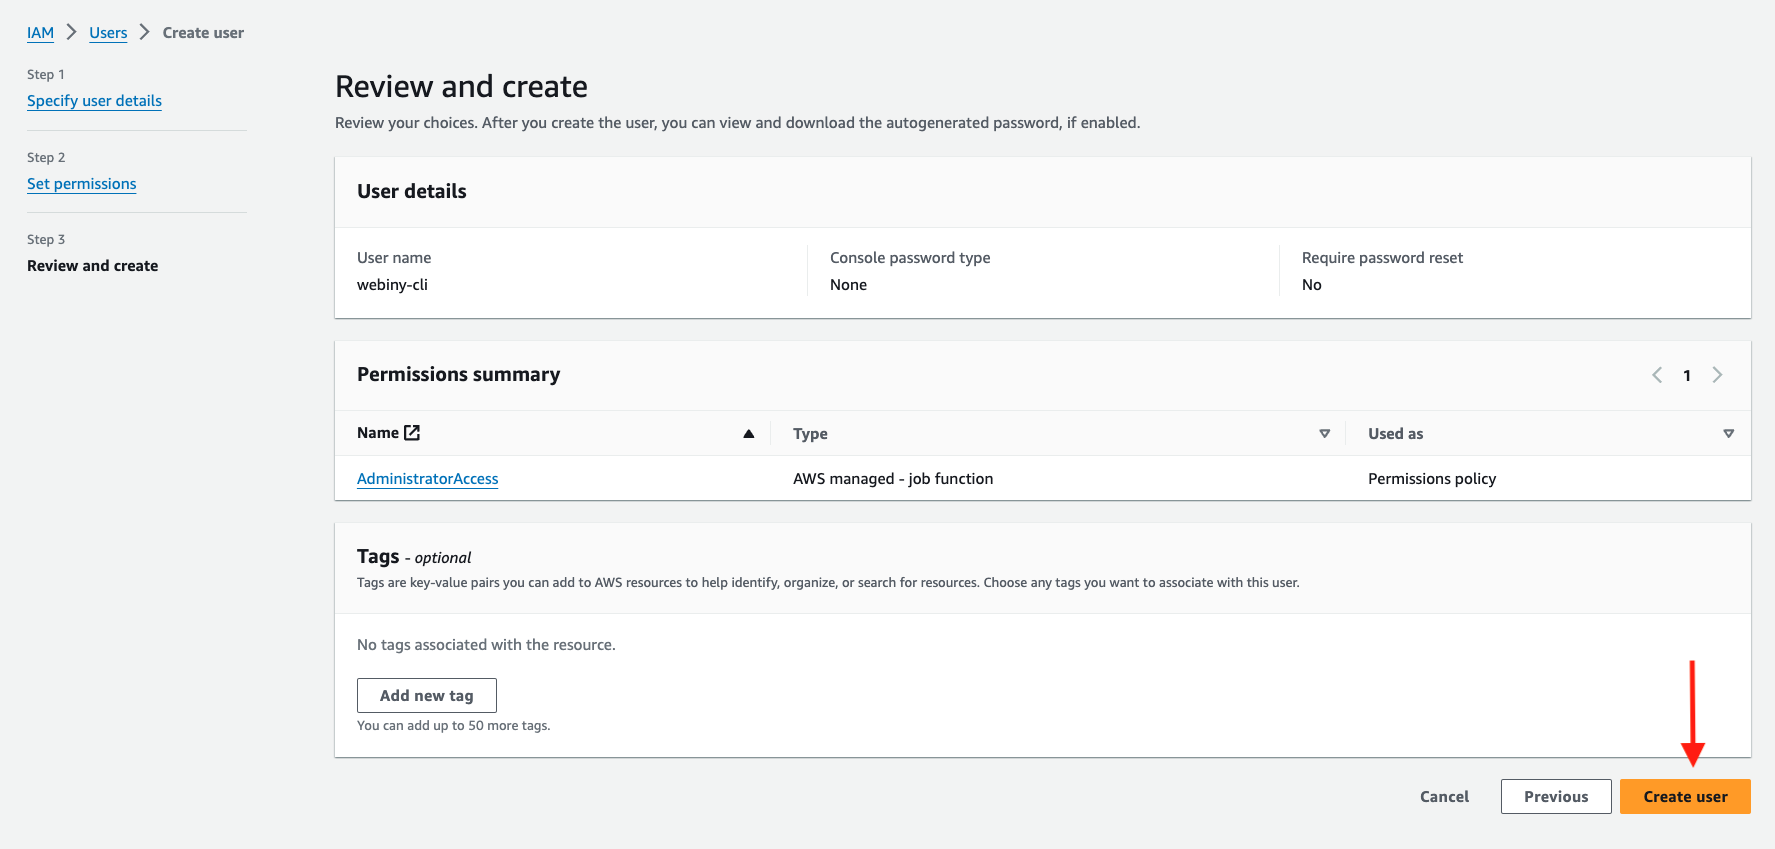The width and height of the screenshot is (1775, 849).
Task: Click the next page chevron in pagination
Action: tap(1717, 375)
